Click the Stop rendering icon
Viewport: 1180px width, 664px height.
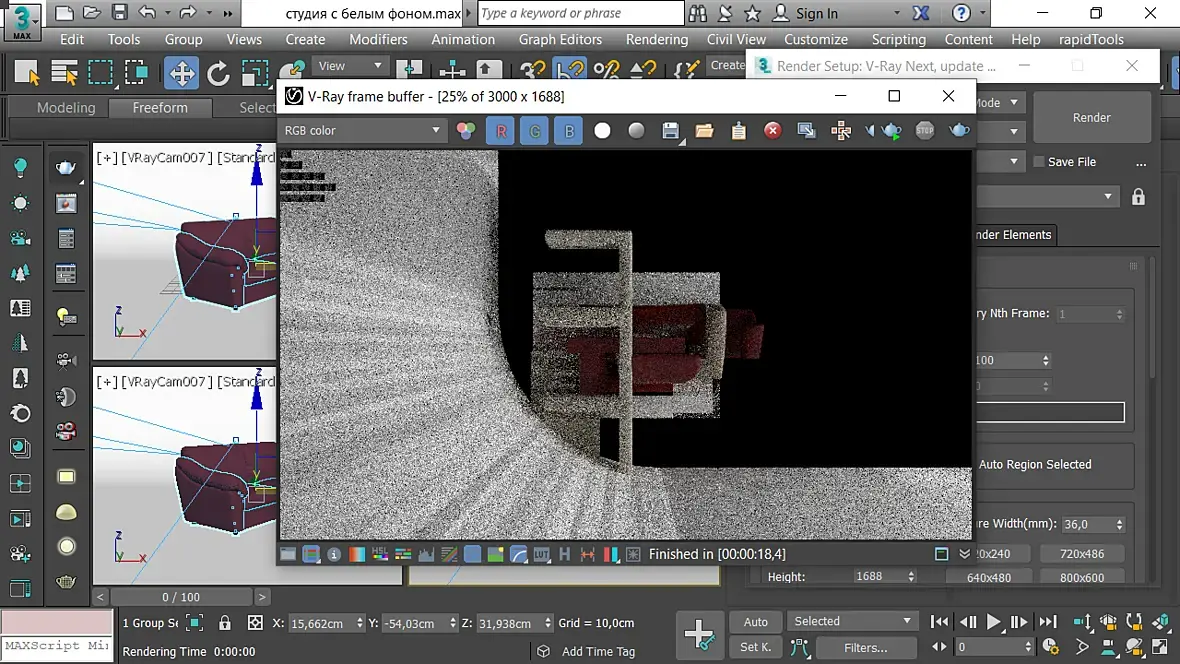click(x=925, y=131)
